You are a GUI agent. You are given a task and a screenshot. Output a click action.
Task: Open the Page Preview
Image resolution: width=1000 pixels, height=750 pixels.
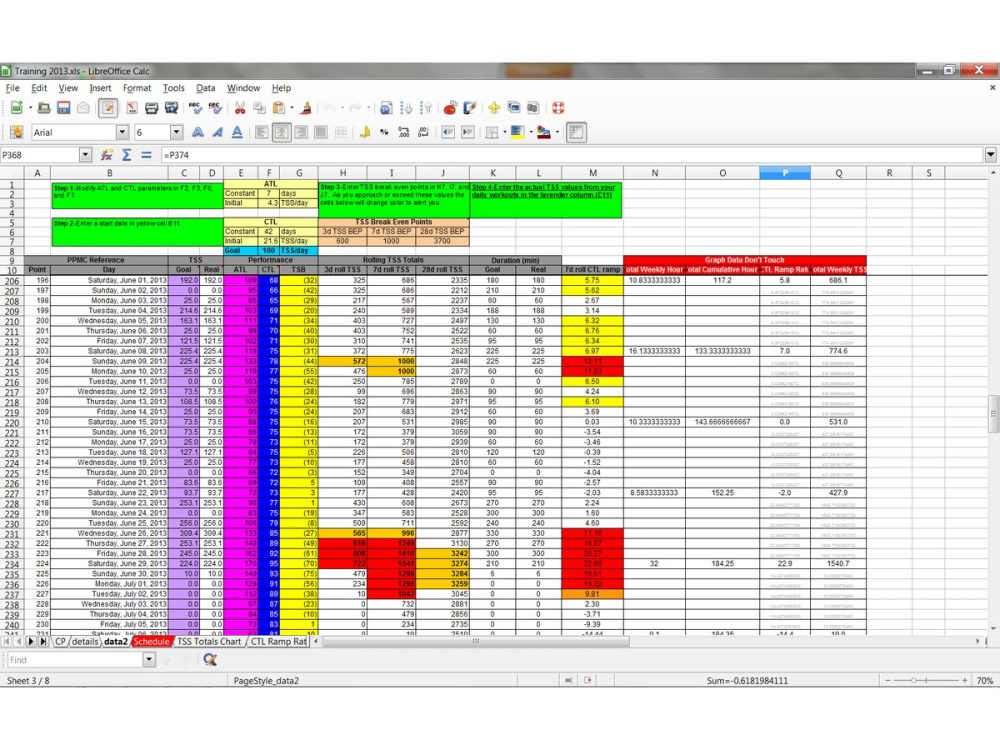coord(171,108)
